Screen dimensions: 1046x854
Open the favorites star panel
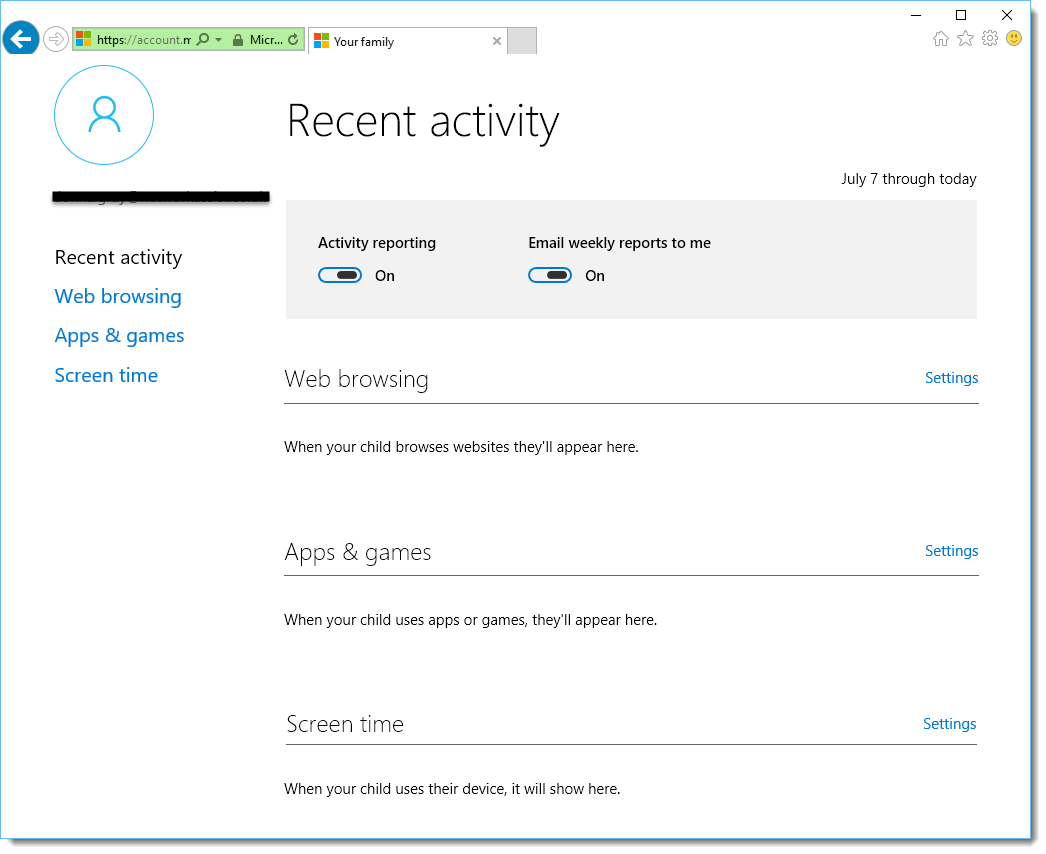(x=965, y=38)
